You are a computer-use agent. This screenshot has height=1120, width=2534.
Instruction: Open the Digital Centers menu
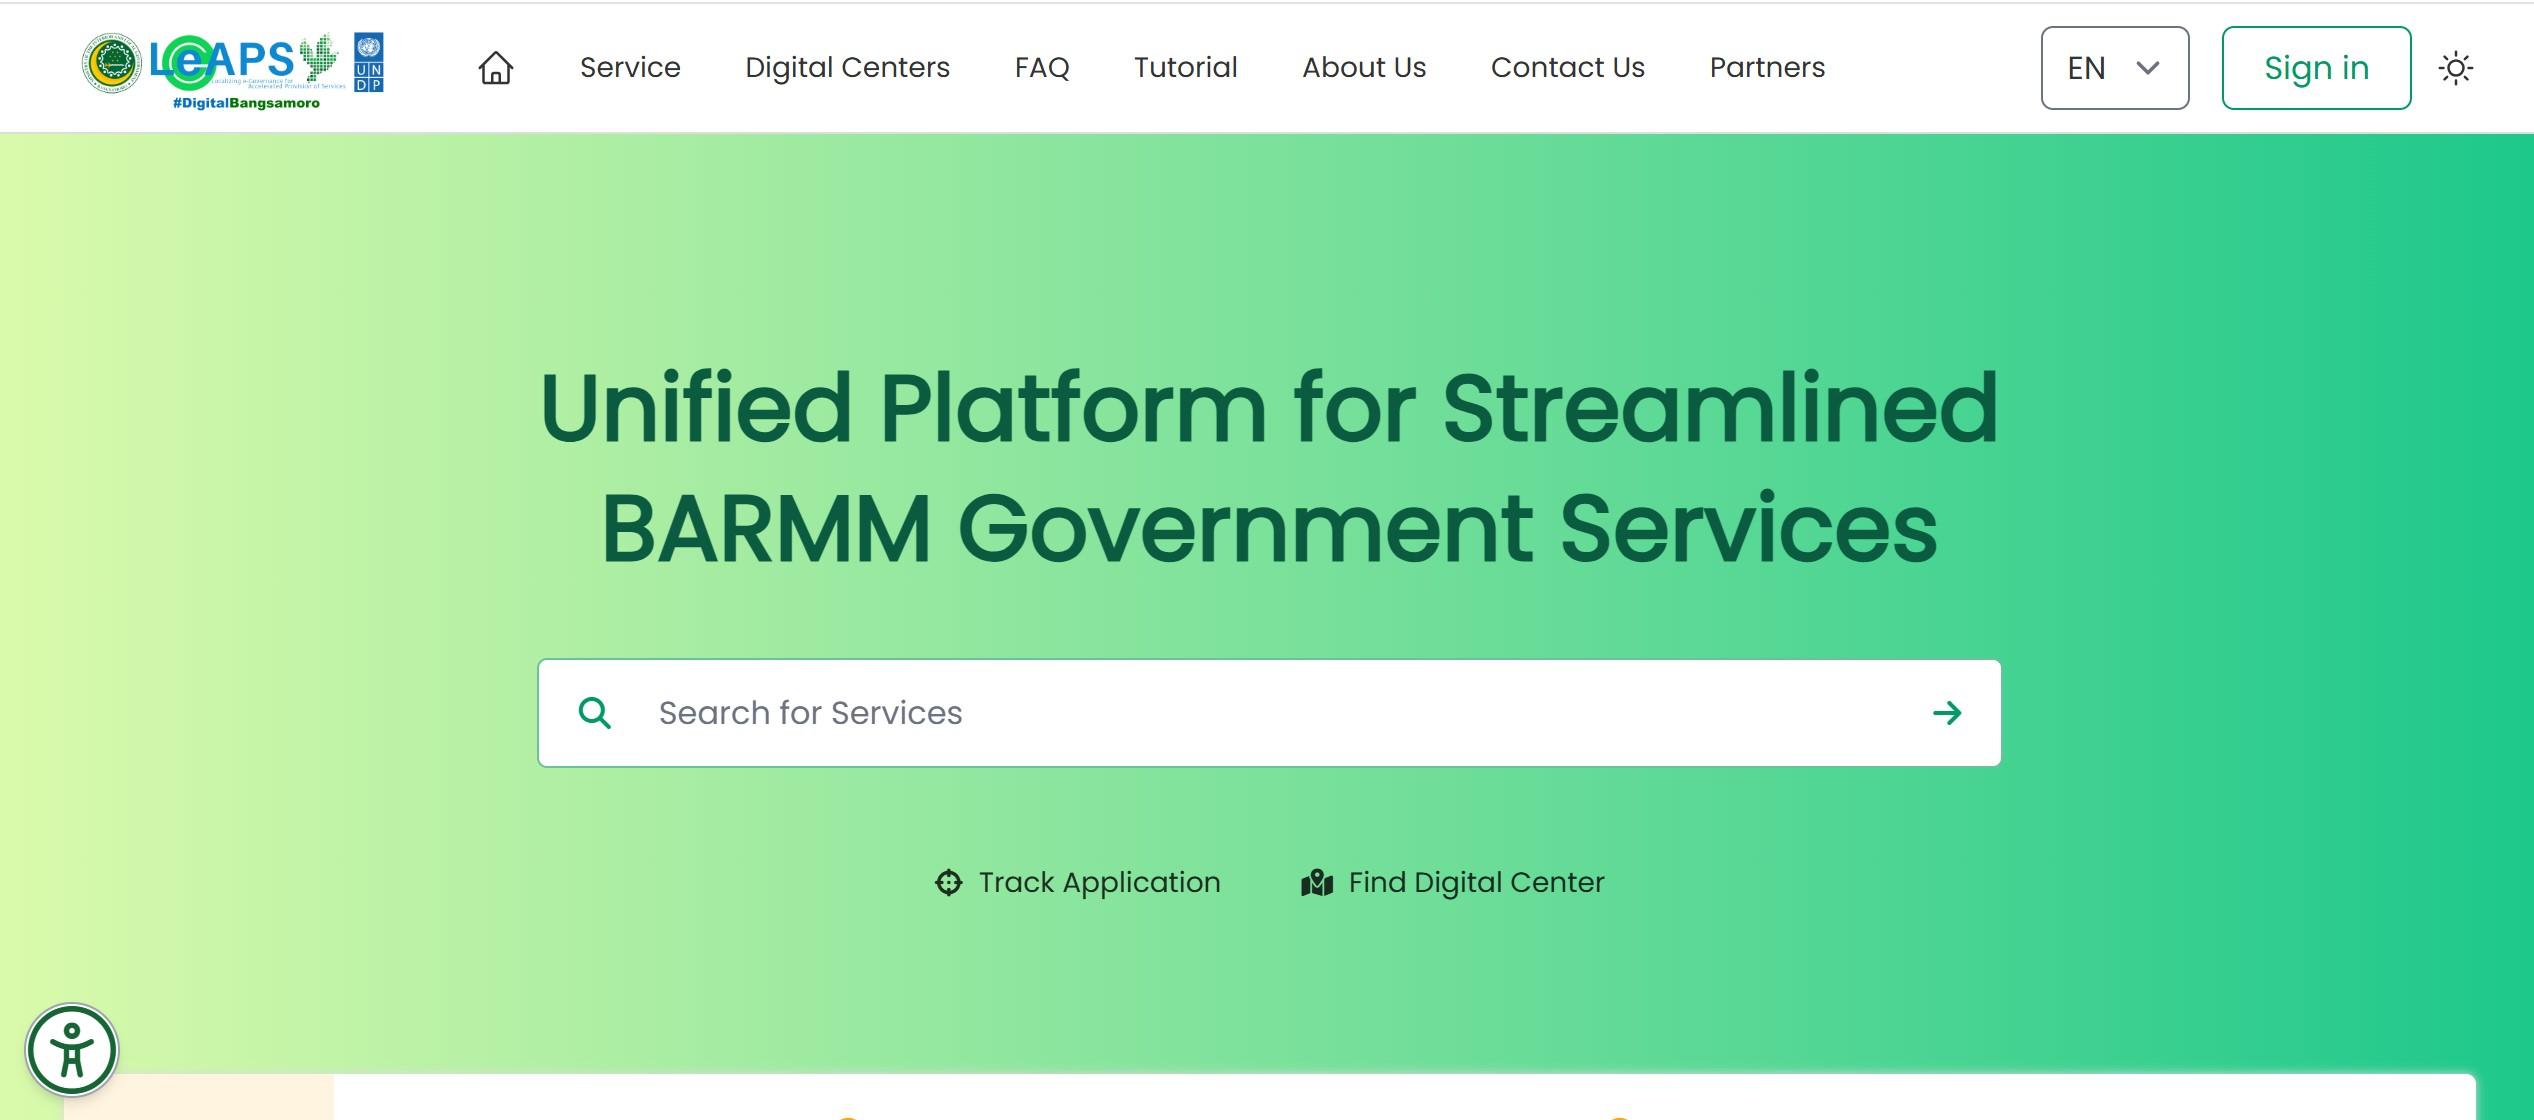[846, 68]
